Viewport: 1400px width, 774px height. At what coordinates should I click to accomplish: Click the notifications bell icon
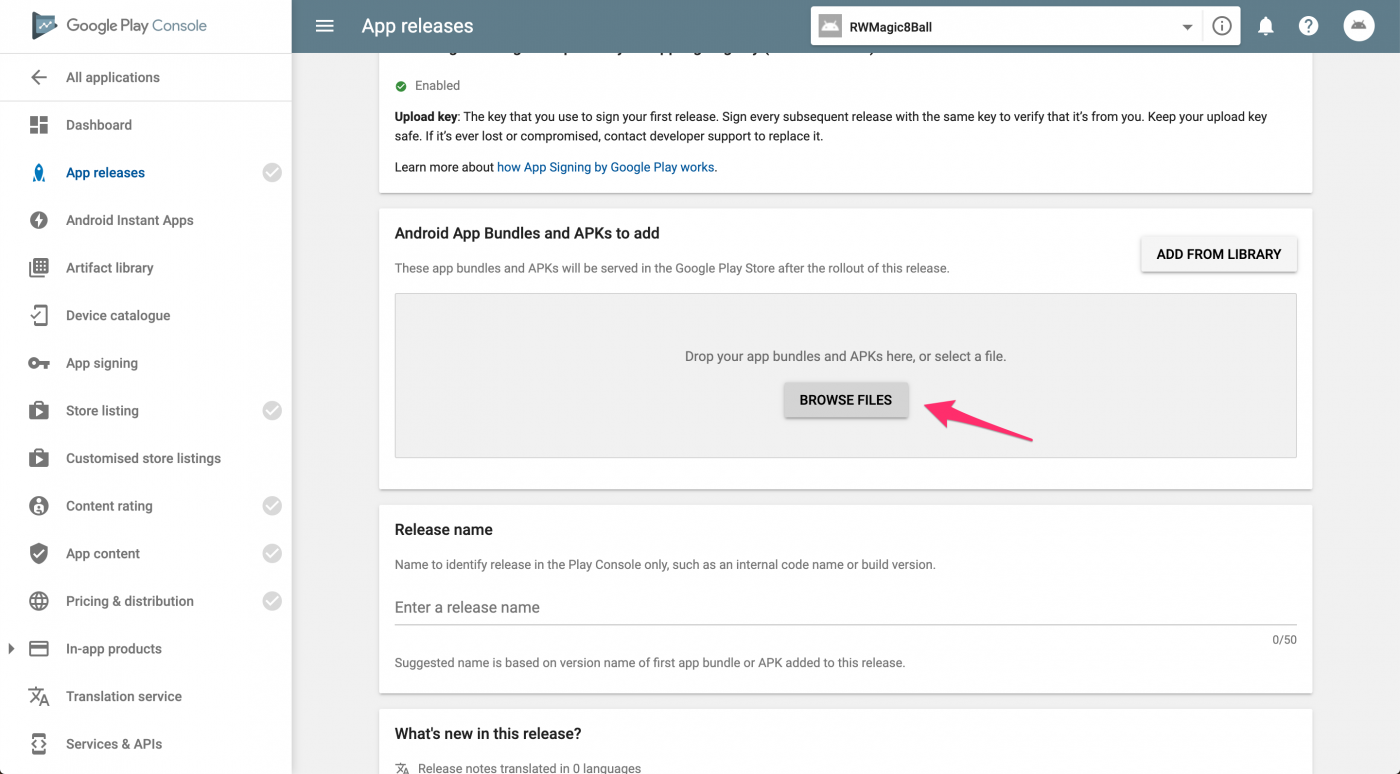(x=1265, y=26)
